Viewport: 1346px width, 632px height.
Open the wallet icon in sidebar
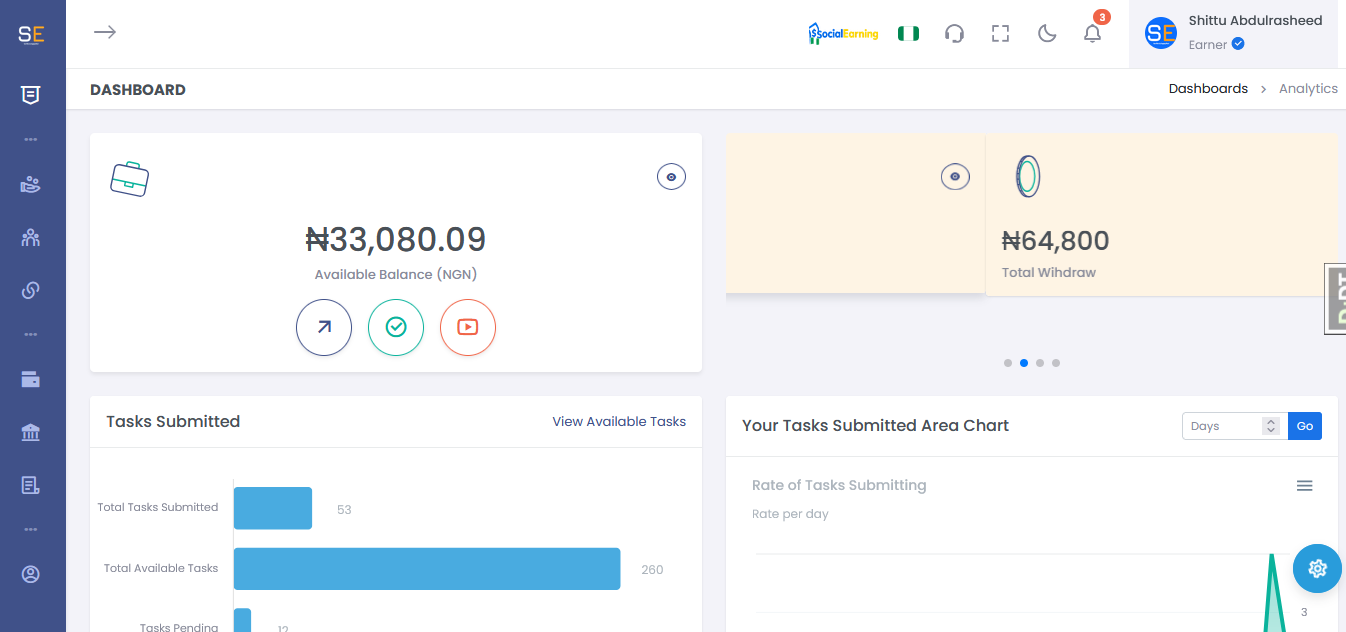pos(30,379)
